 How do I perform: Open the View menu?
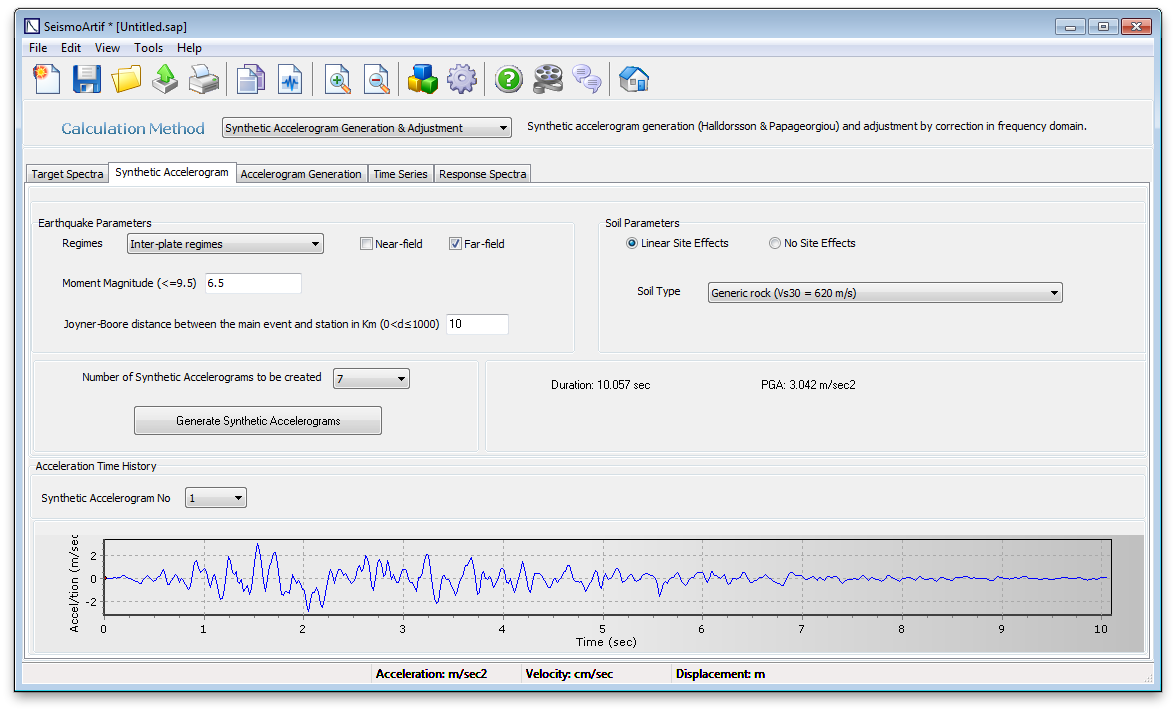point(107,48)
